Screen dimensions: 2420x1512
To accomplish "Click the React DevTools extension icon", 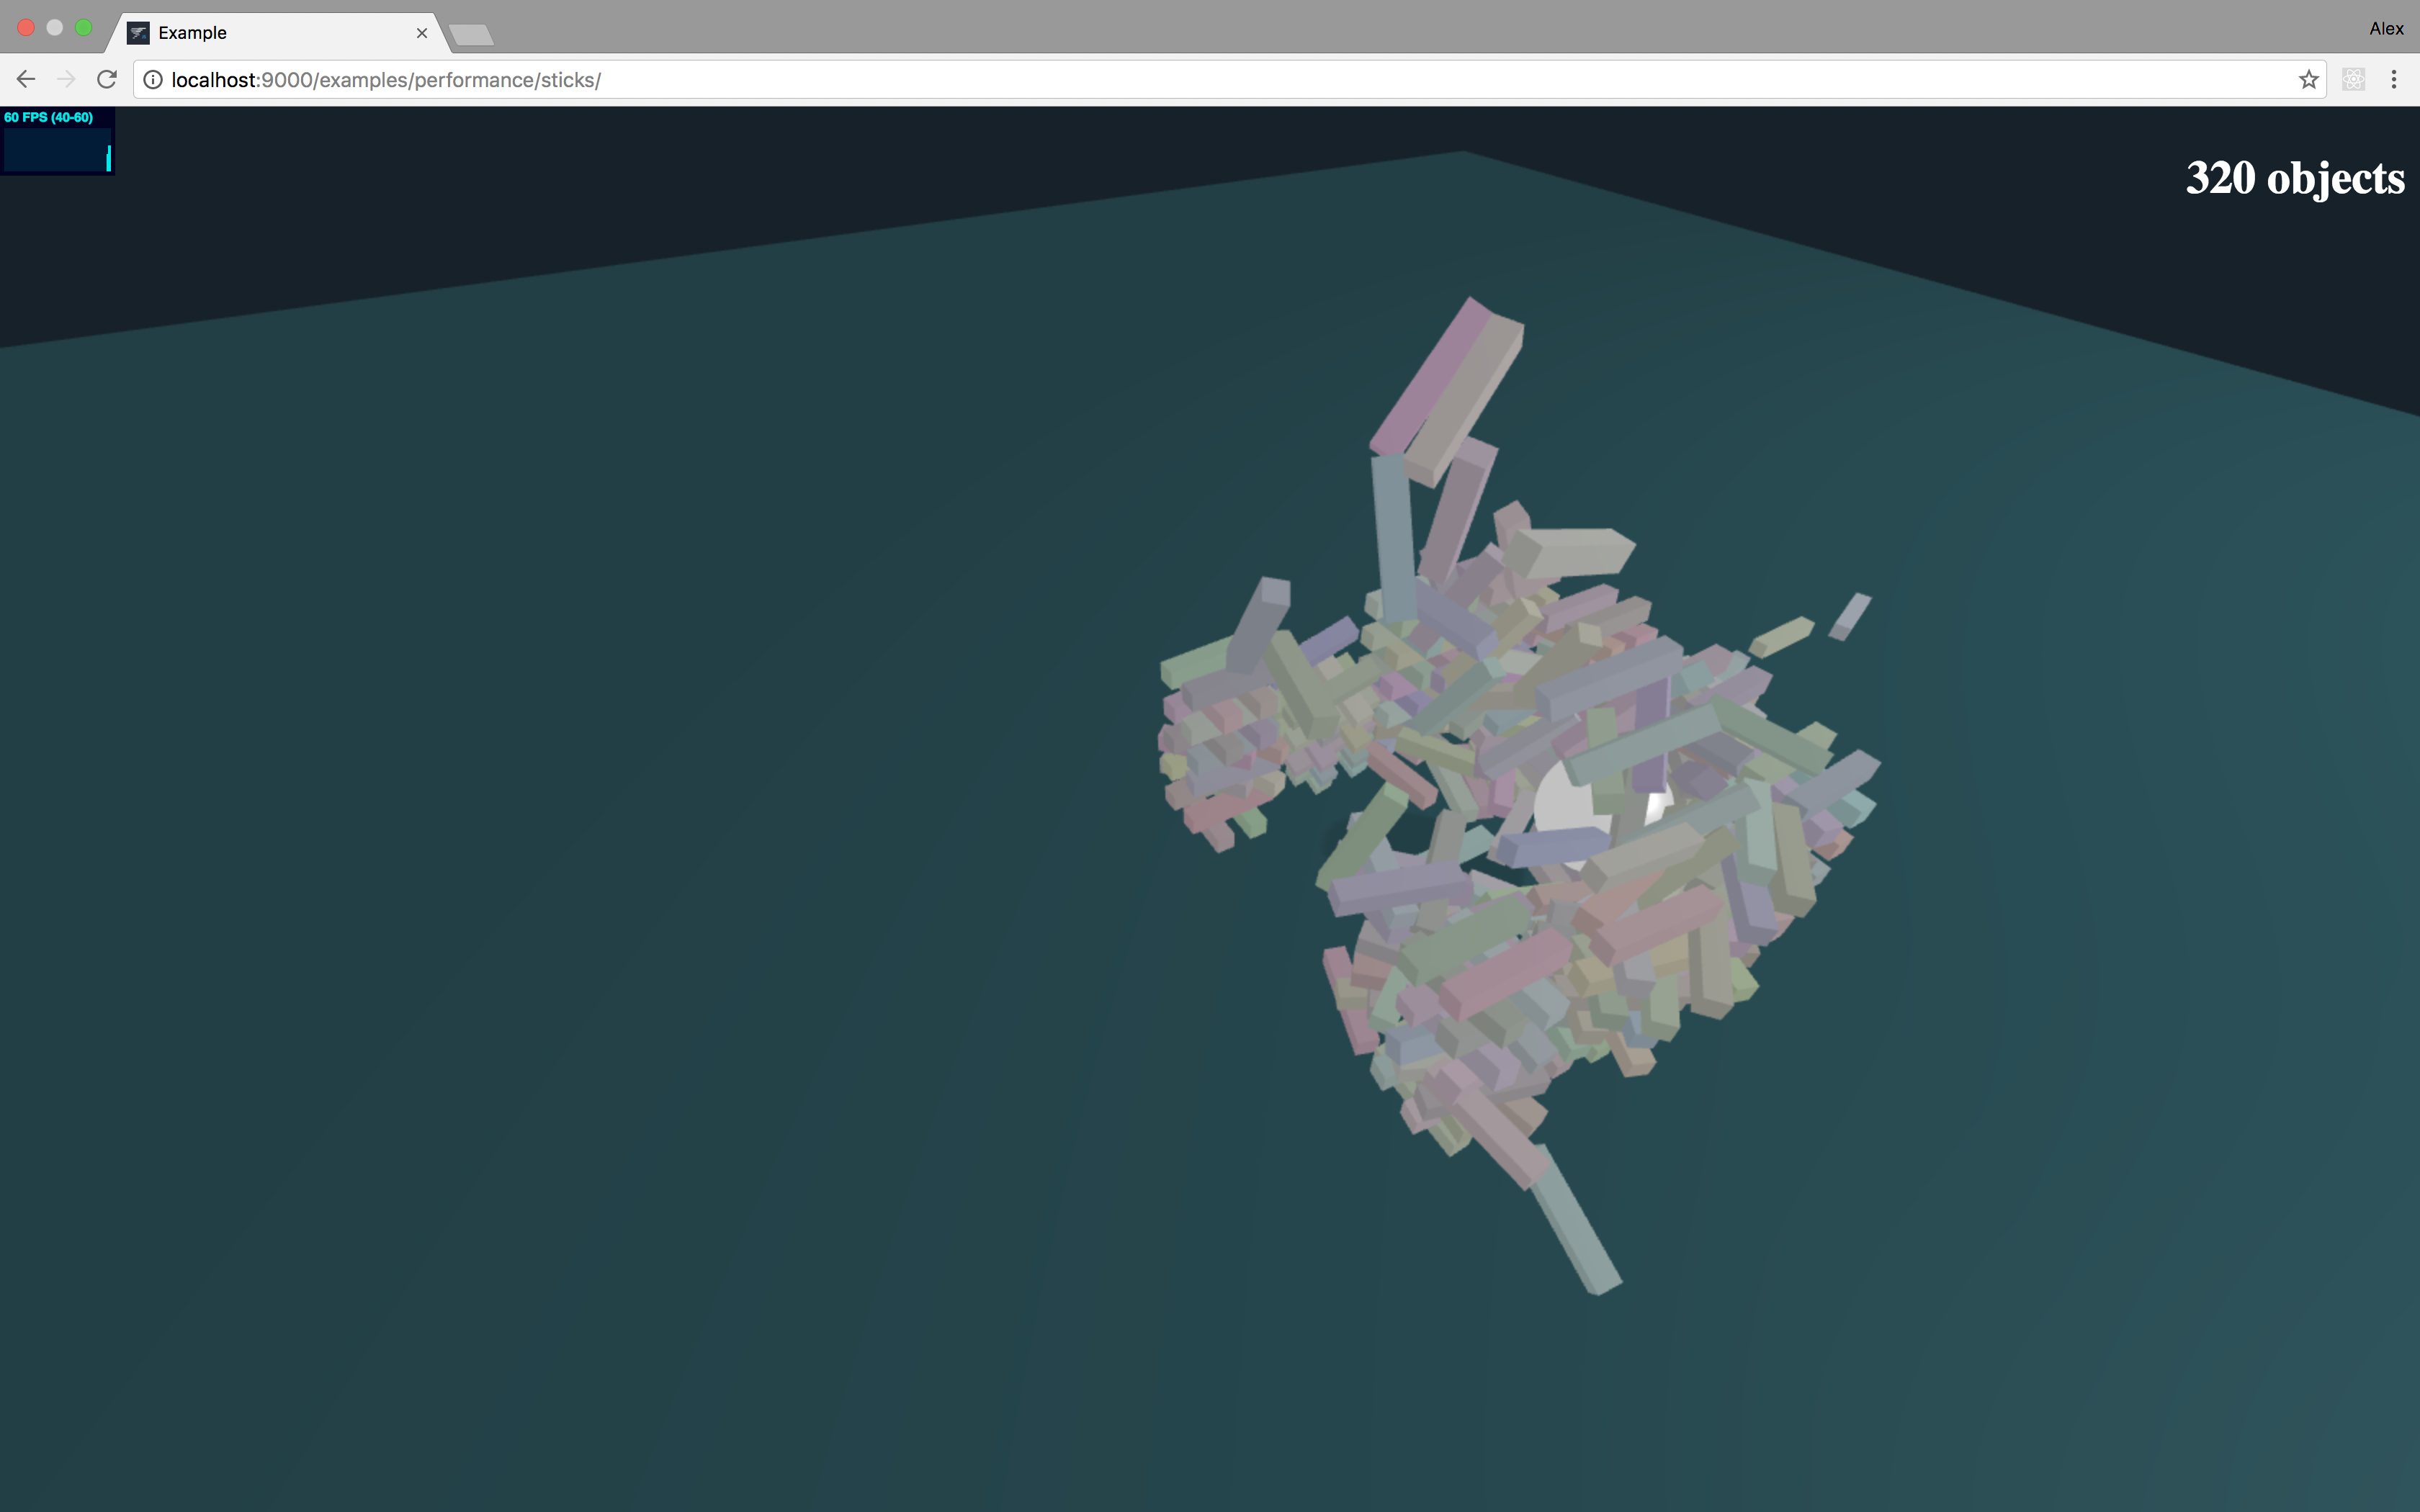I will click(2354, 80).
